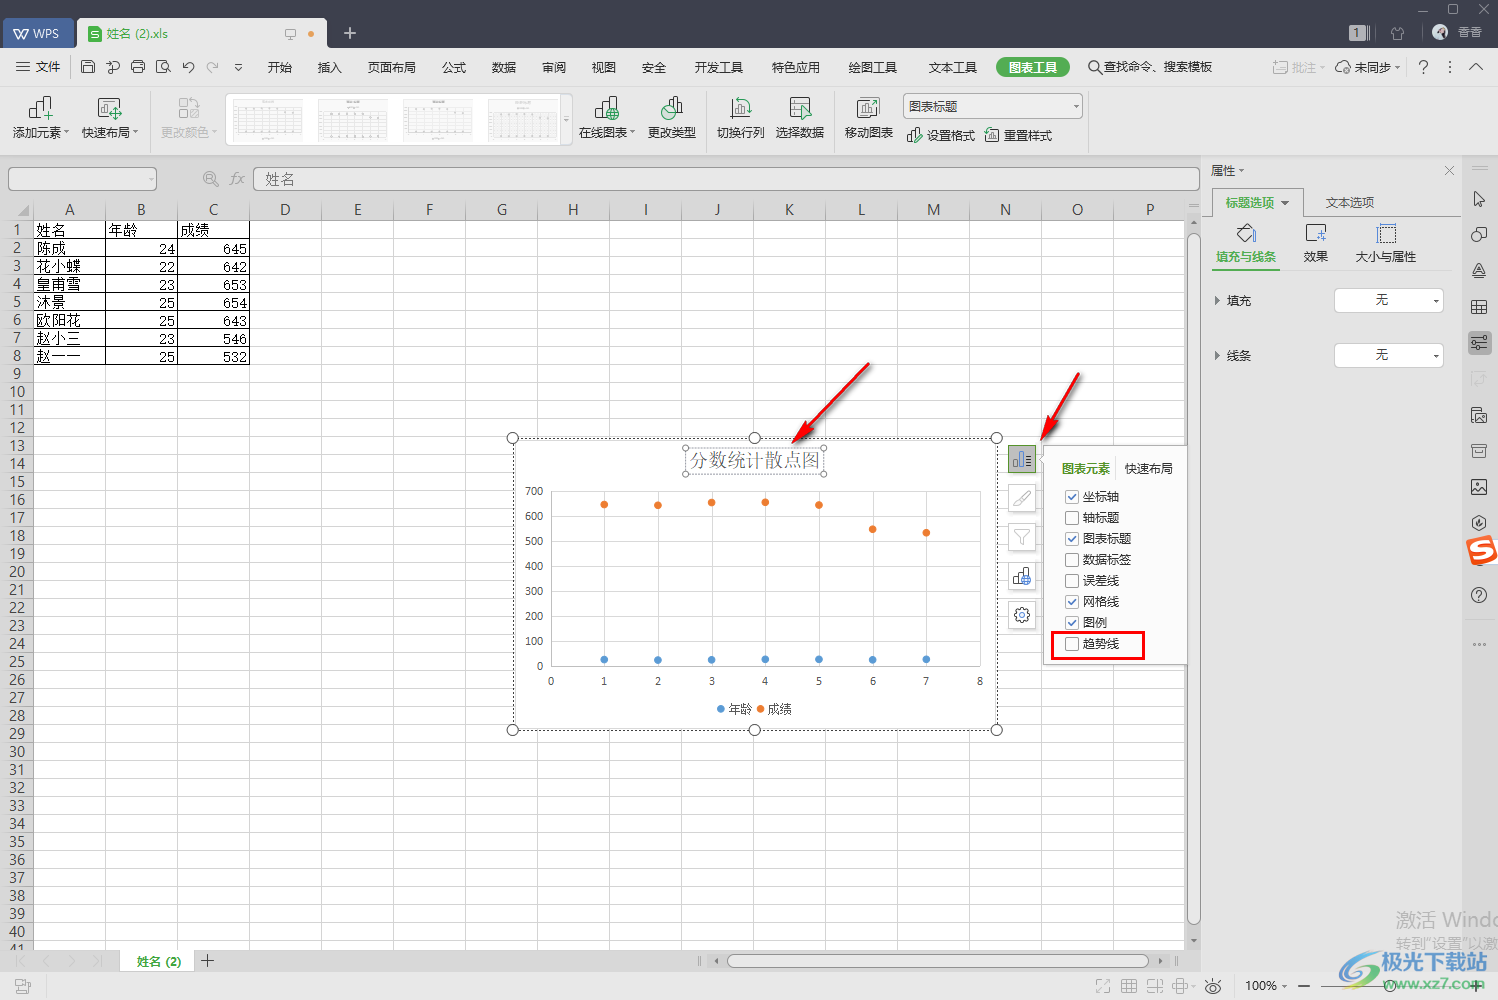Image resolution: width=1498 pixels, height=1000 pixels.
Task: Switch to Quick Layout (快速布局) popup tab
Action: click(1148, 468)
